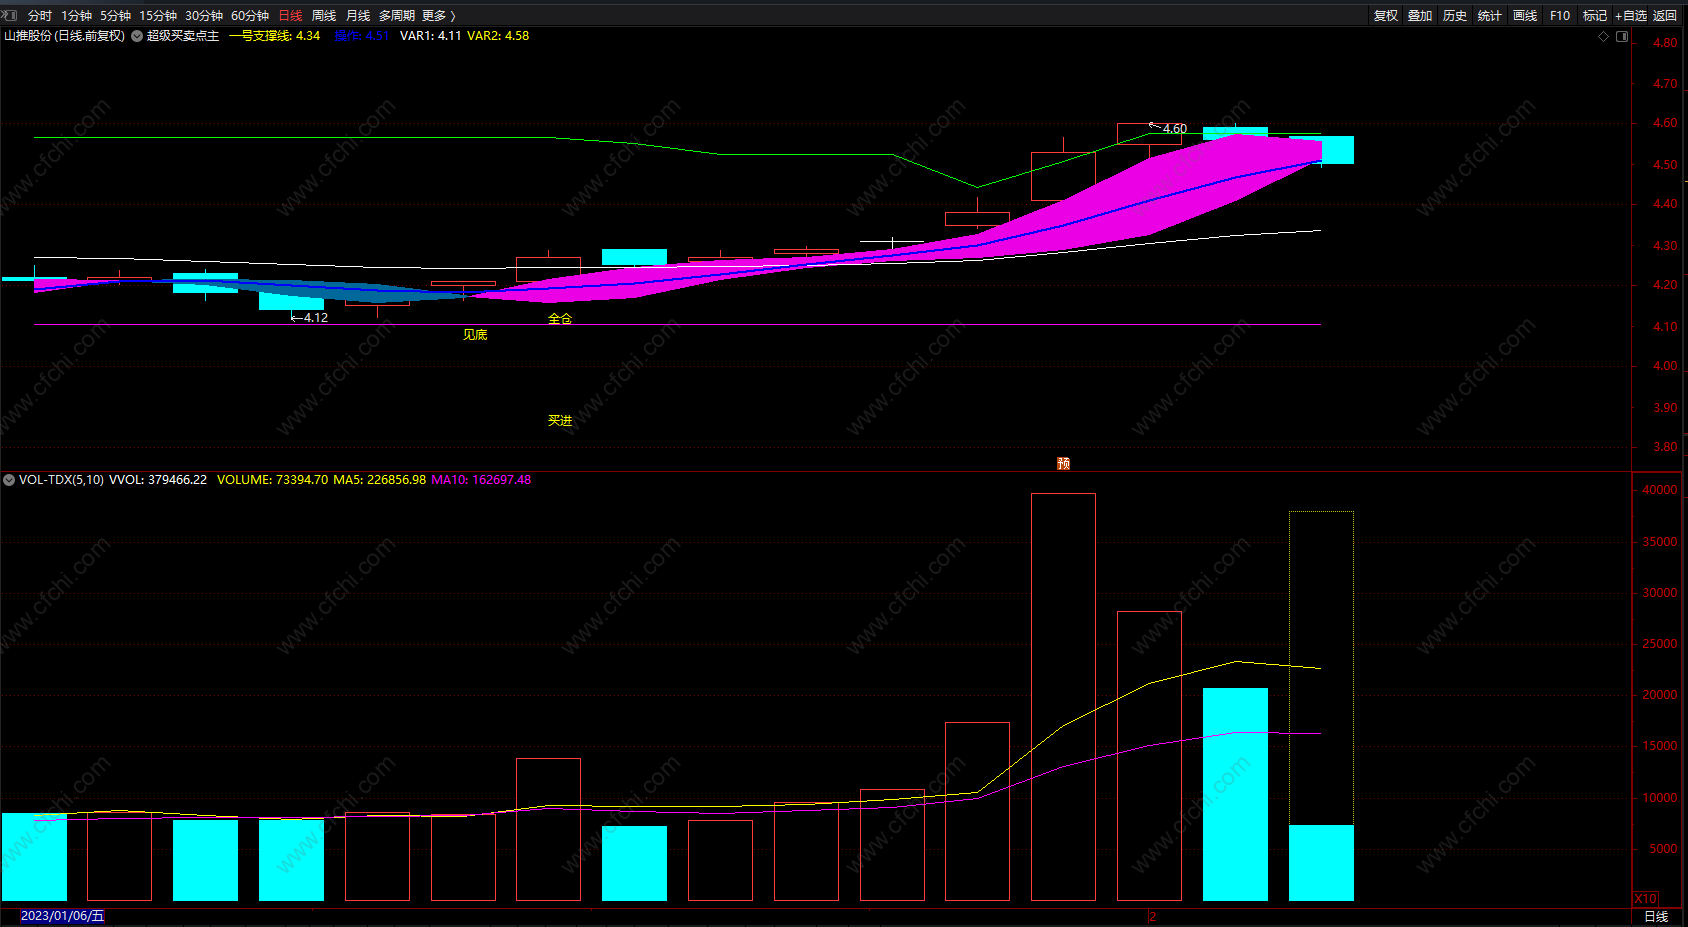Click the 全仓 signal marker on chart
Screen dimensions: 1688x927
pos(560,319)
